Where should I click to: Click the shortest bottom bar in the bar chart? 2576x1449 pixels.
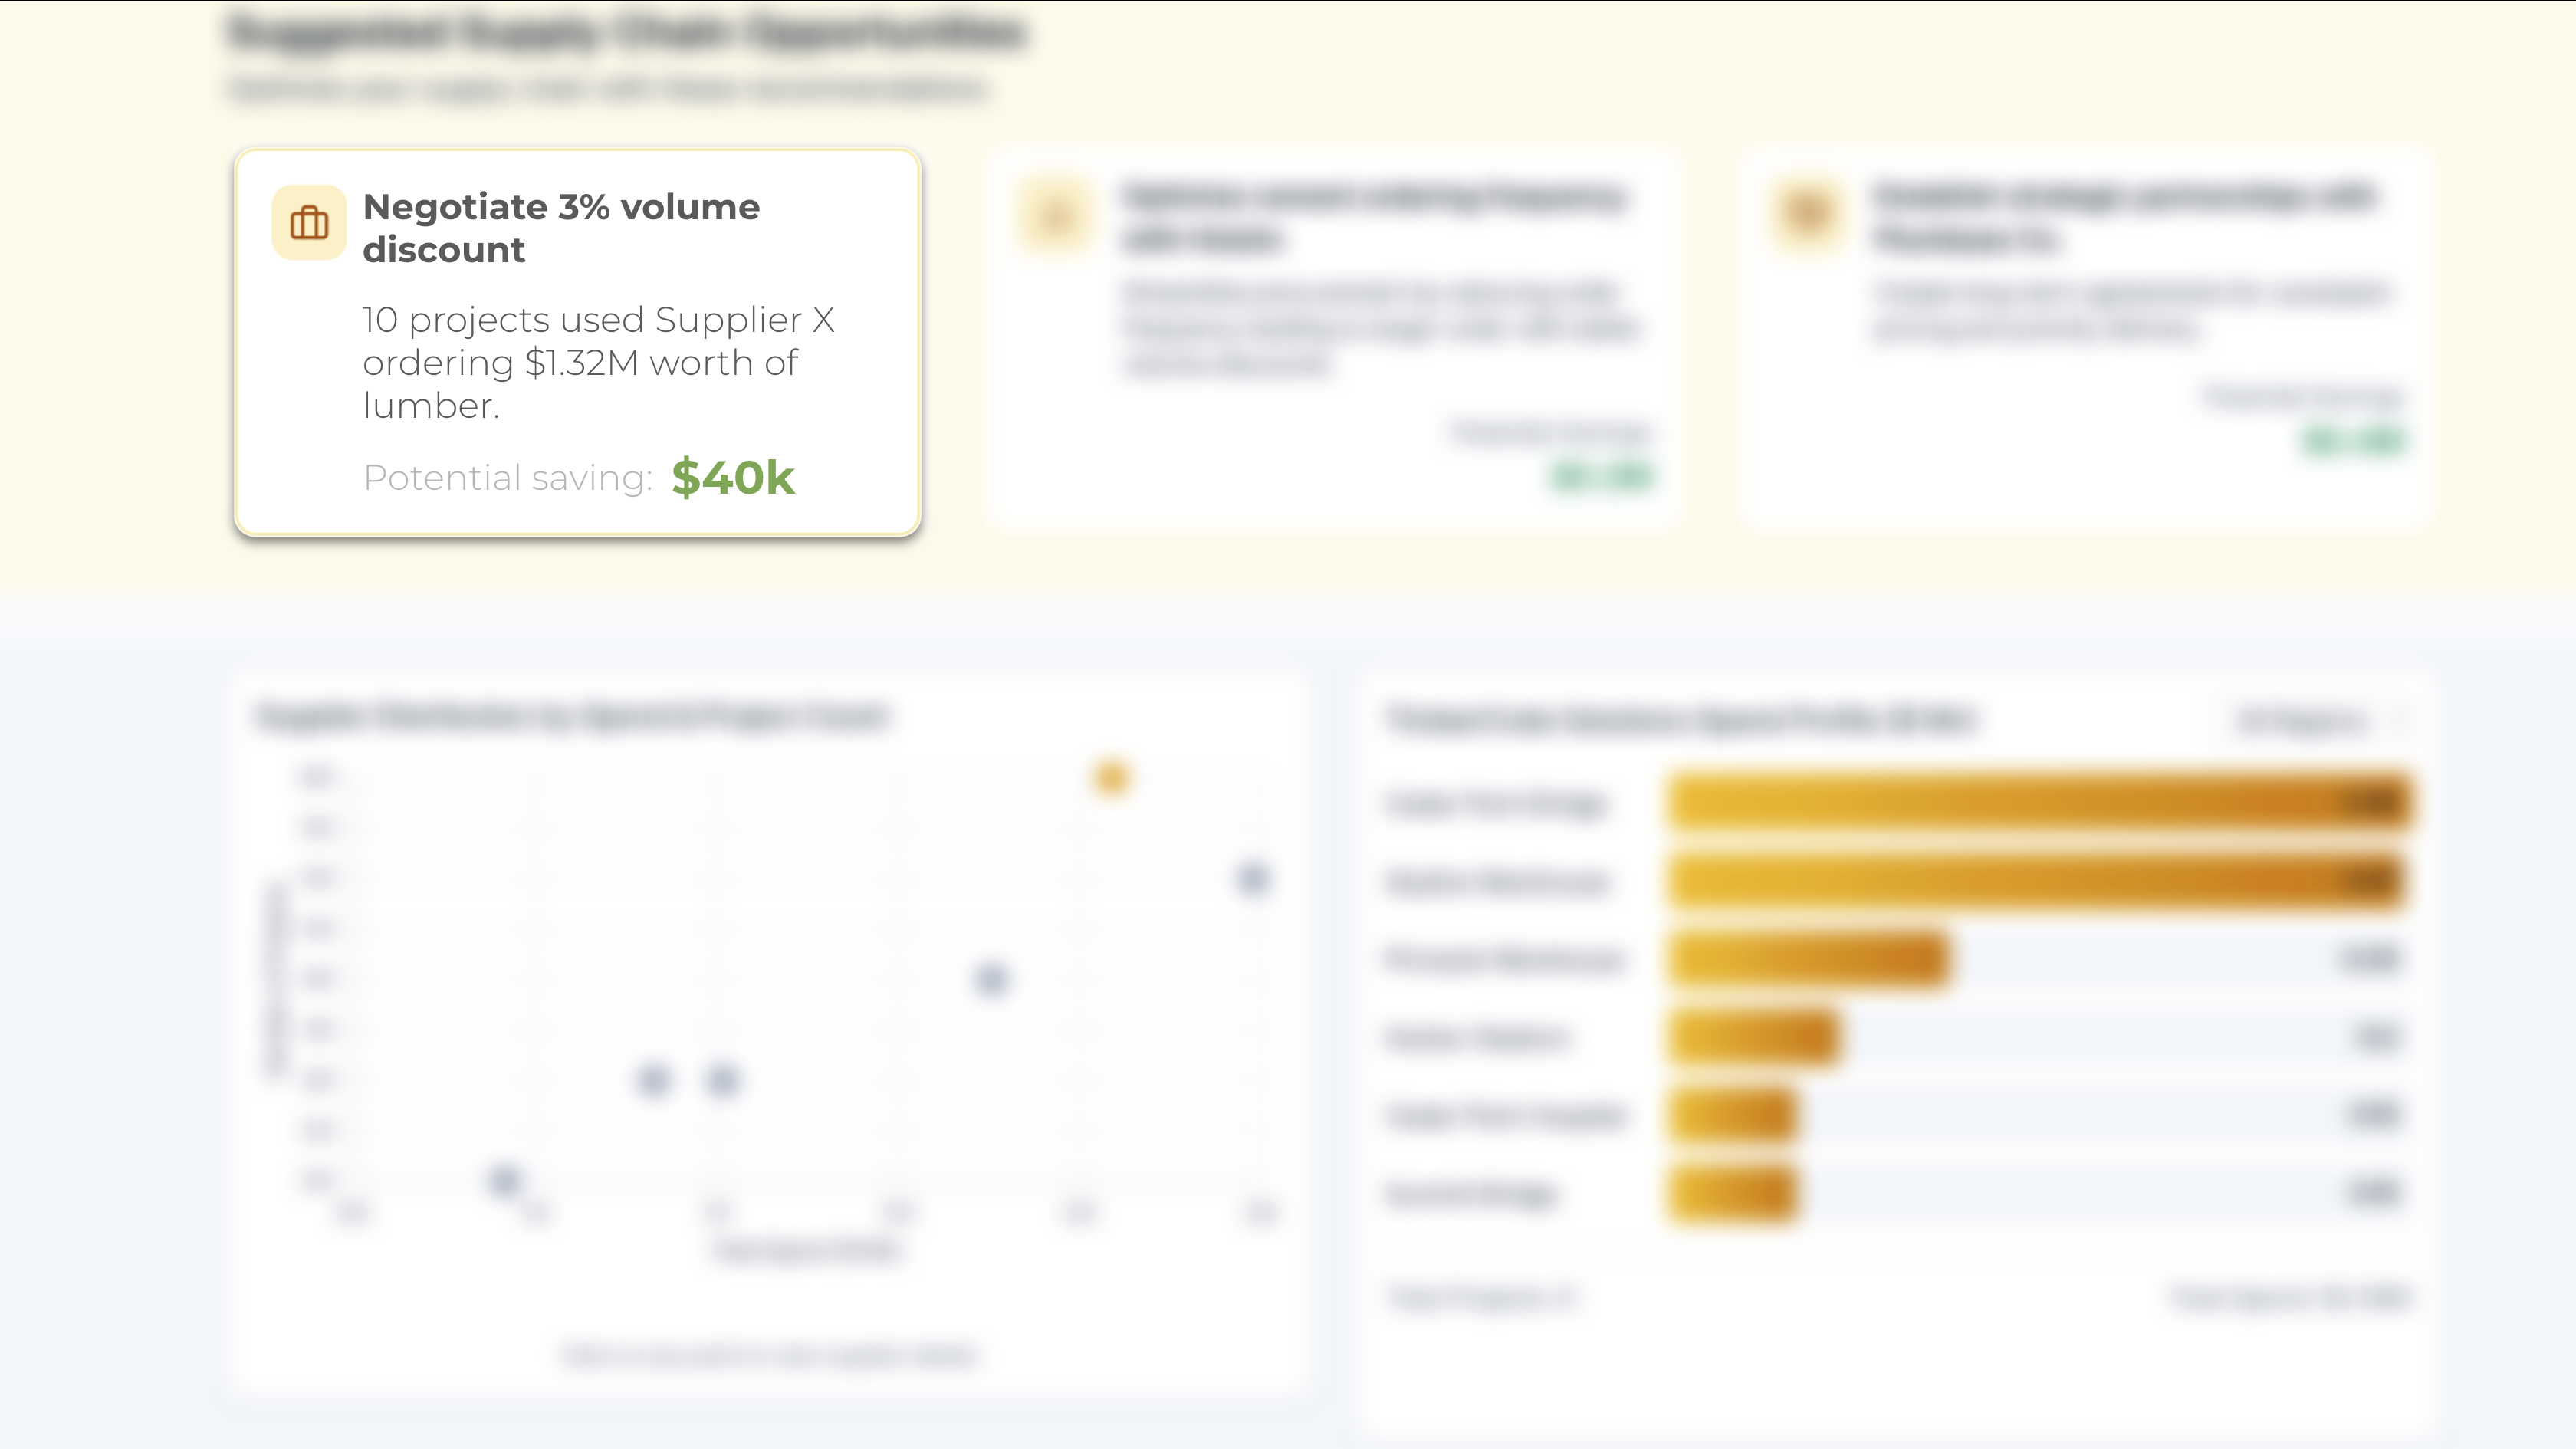(1733, 1193)
